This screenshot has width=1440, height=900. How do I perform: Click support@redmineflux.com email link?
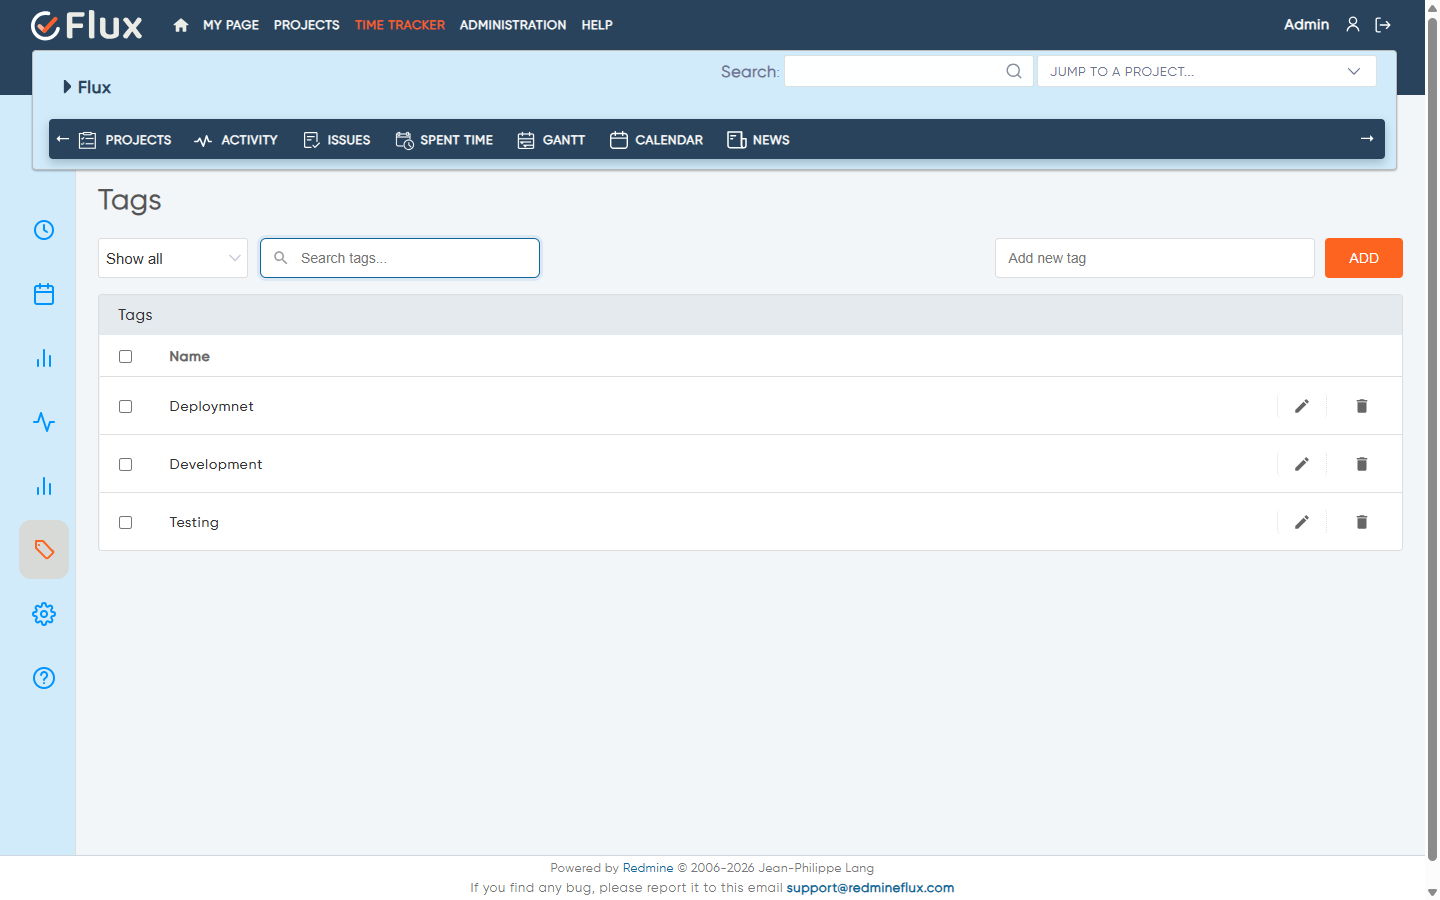[x=870, y=887]
